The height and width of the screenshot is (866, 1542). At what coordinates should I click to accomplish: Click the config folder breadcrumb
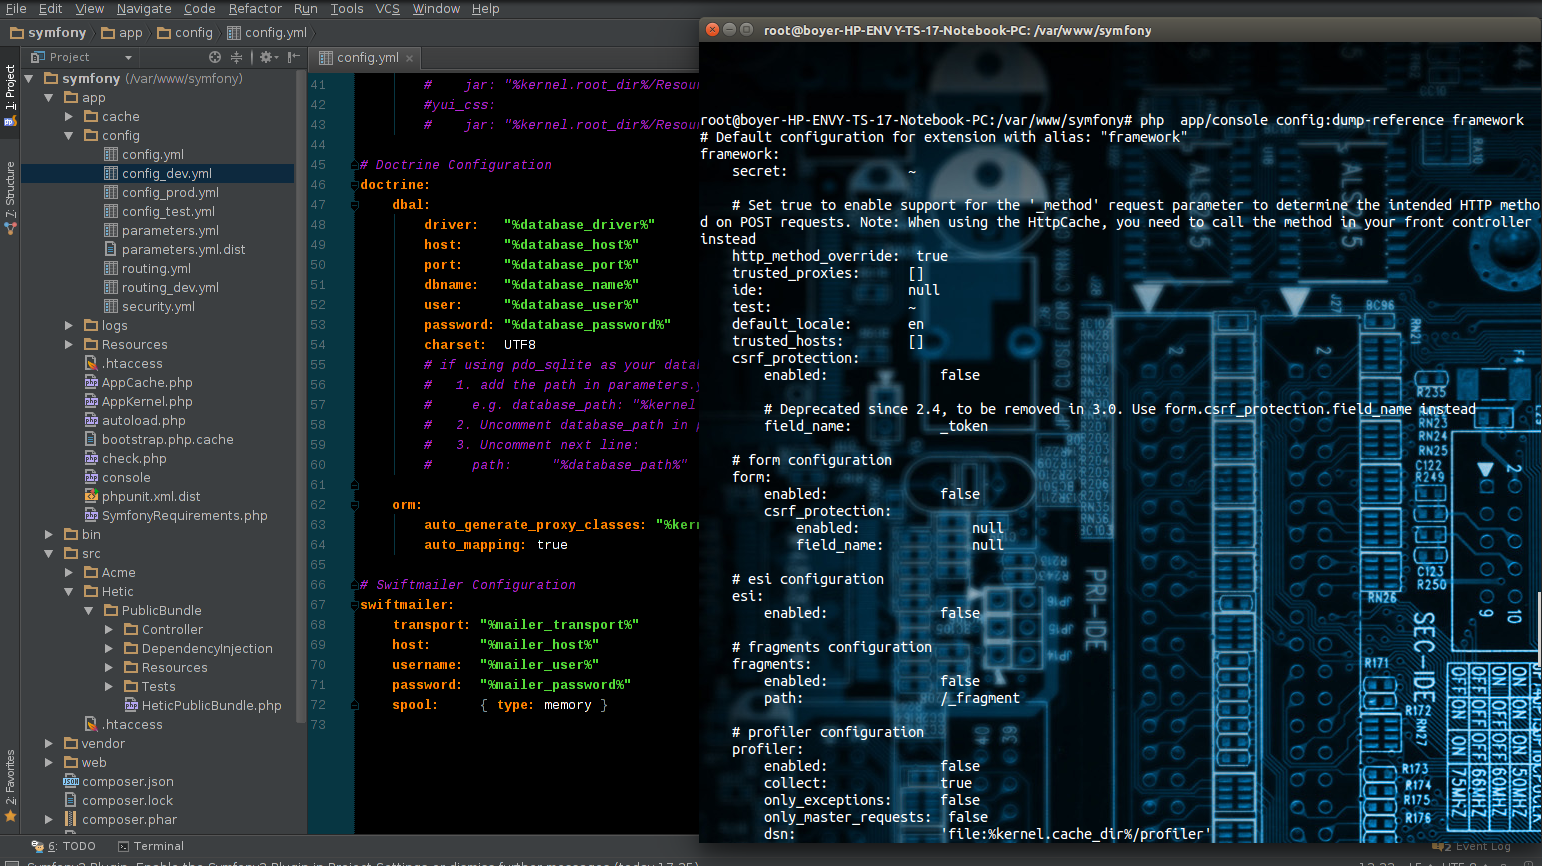click(x=185, y=32)
